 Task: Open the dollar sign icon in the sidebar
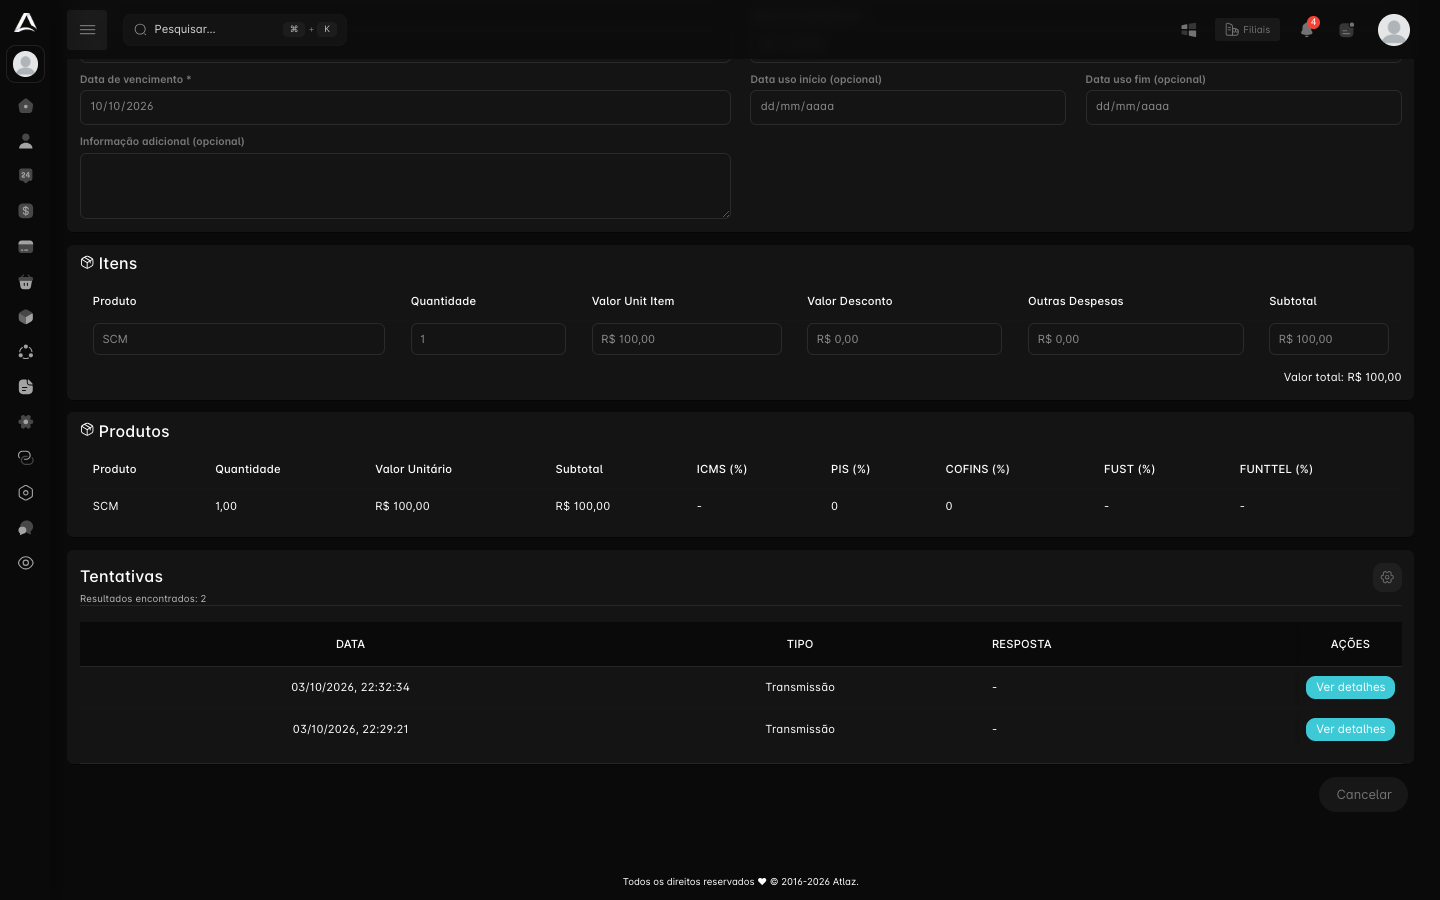(26, 211)
